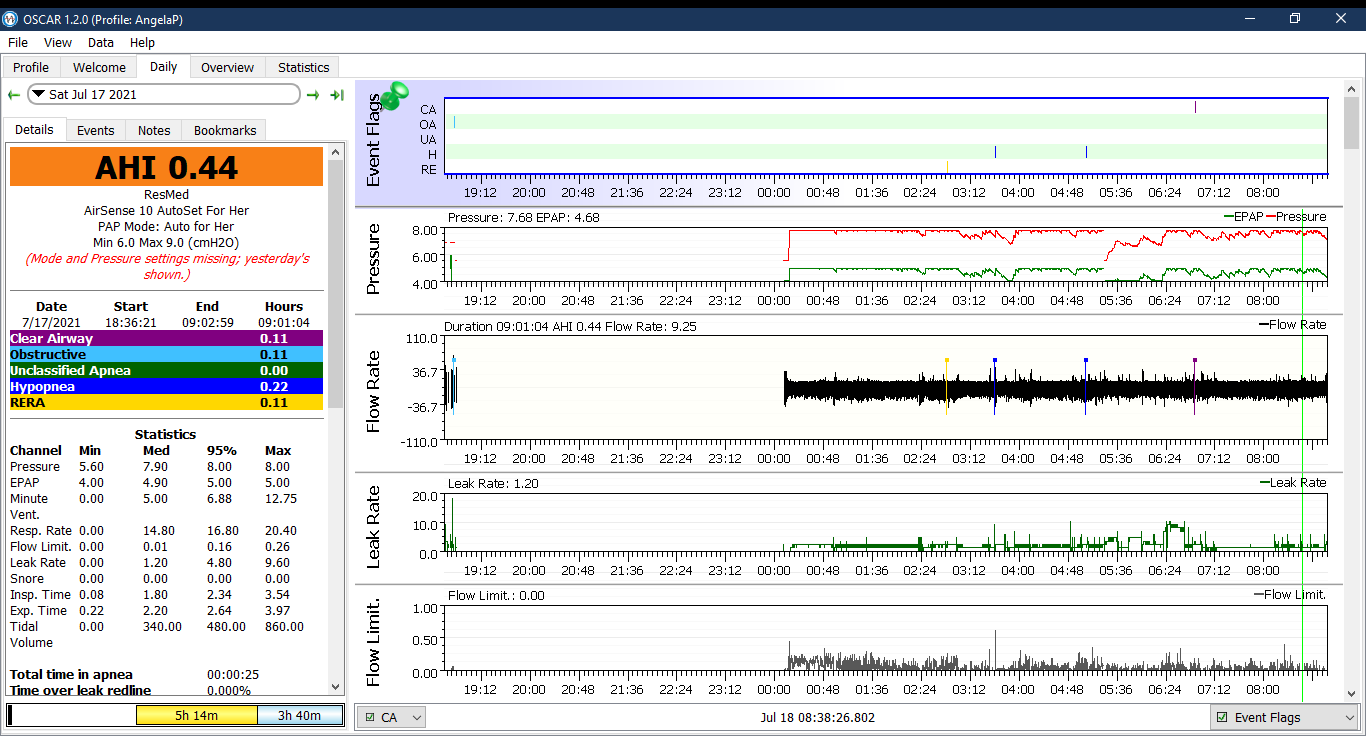Open the Event Flags dropdown at bottom right

click(x=1284, y=717)
